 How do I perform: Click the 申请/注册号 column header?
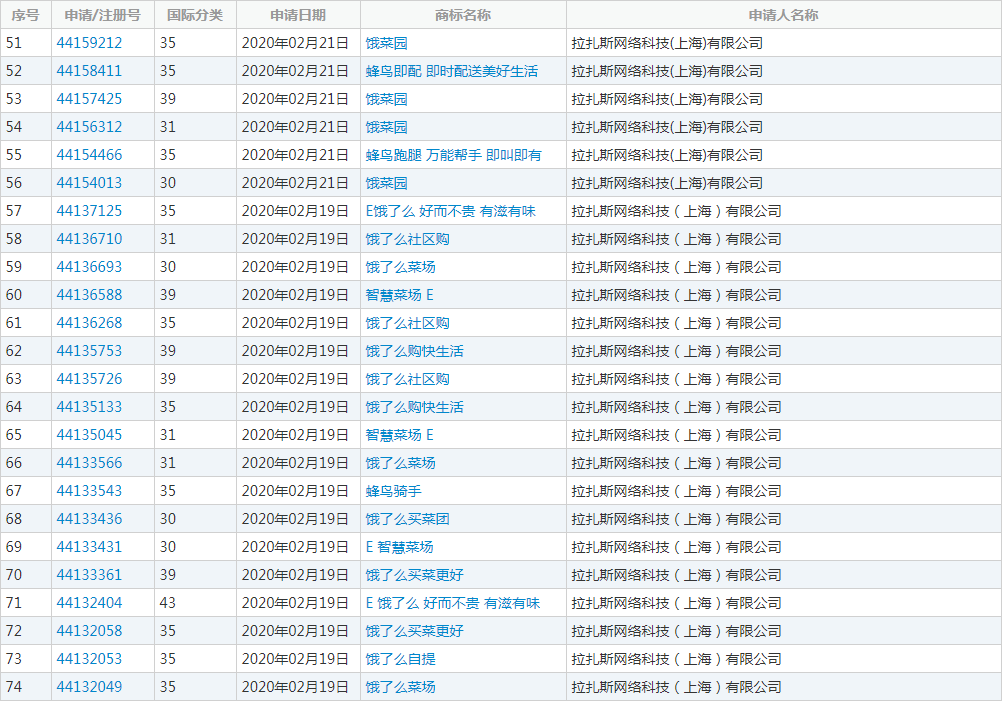point(103,15)
